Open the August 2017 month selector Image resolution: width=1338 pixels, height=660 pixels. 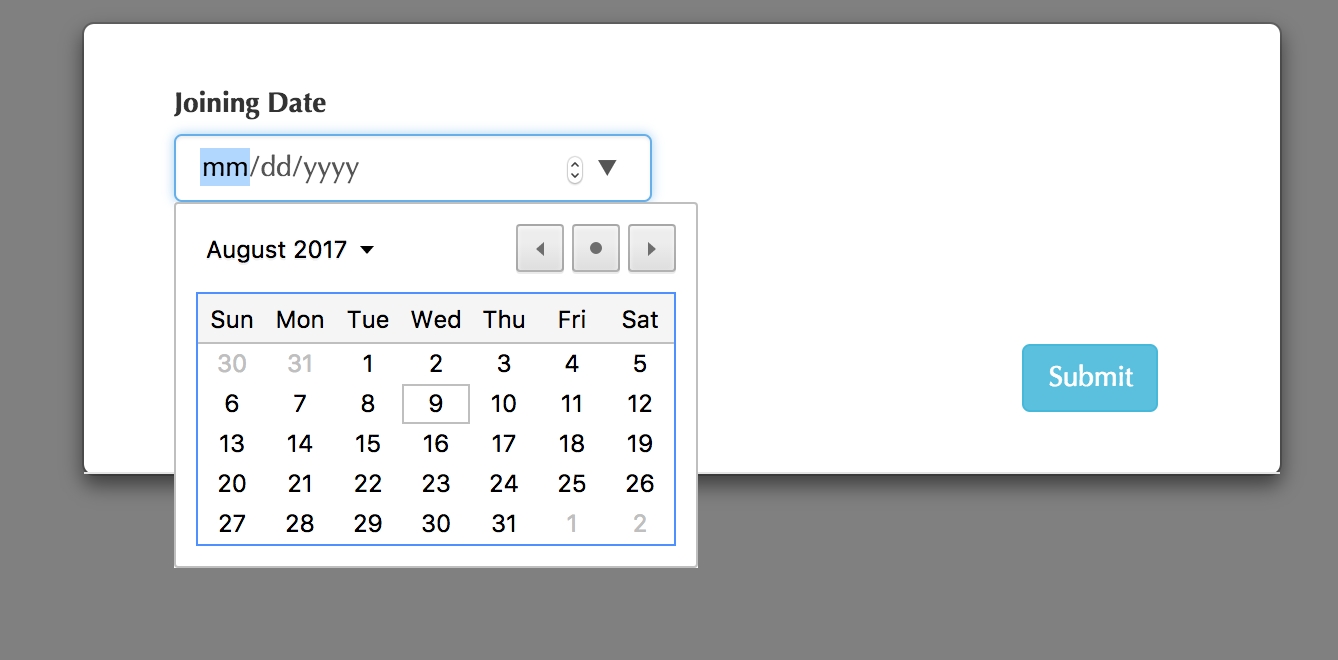coord(290,250)
